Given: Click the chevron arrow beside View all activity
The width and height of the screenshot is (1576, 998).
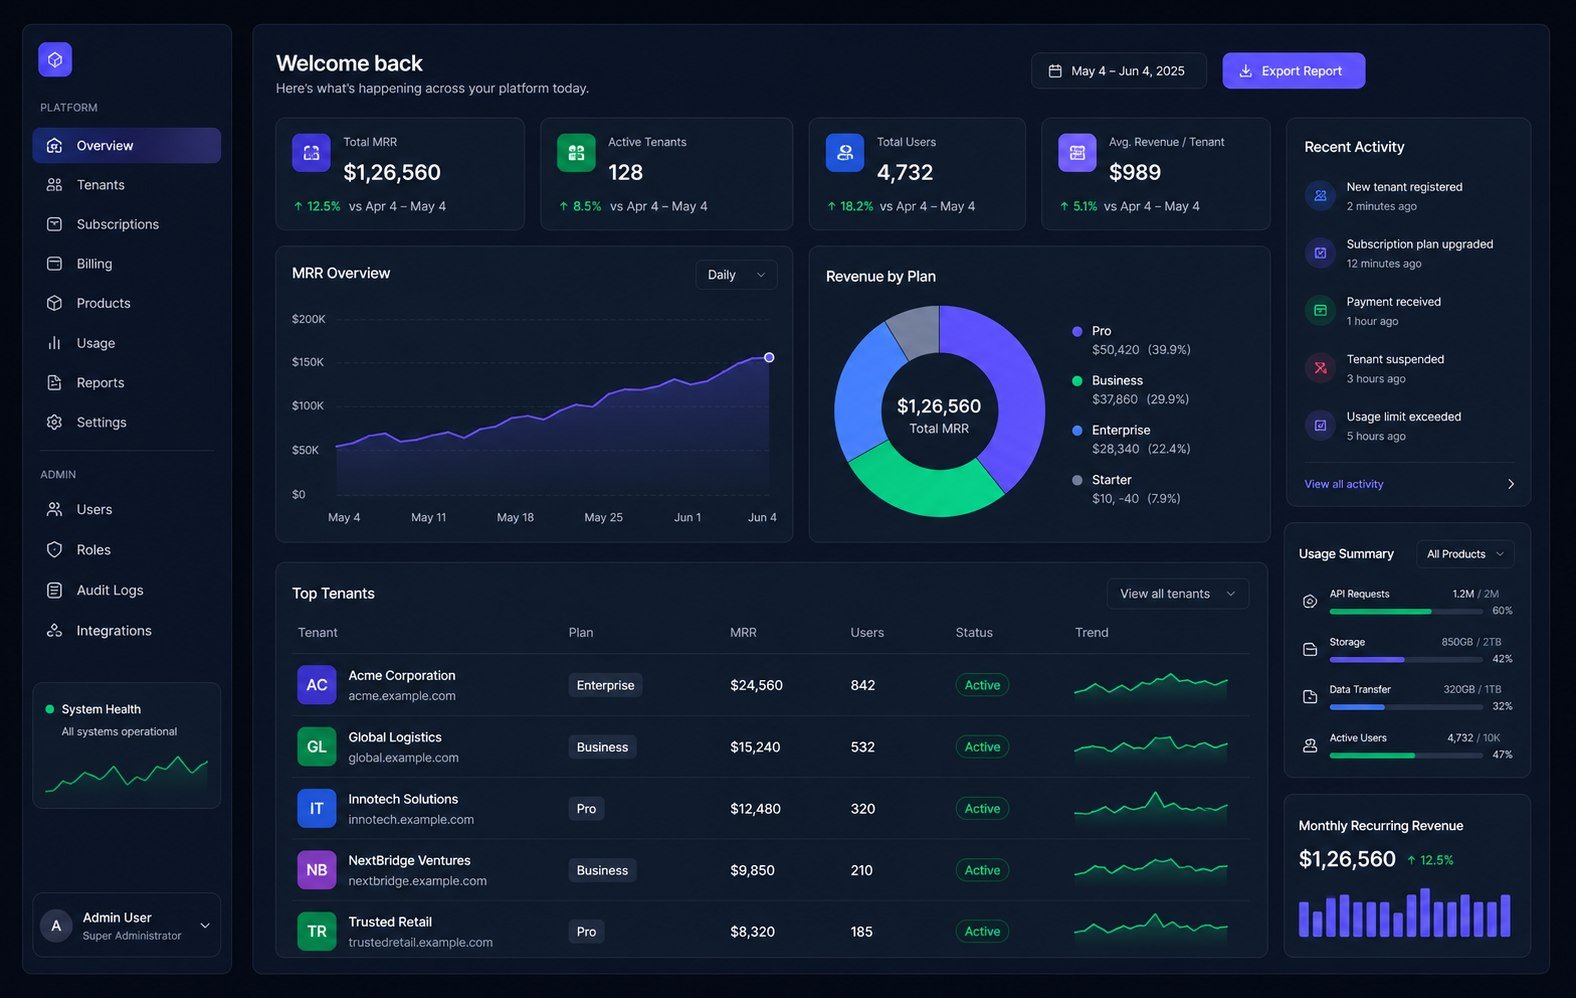Looking at the screenshot, I should tap(1510, 484).
